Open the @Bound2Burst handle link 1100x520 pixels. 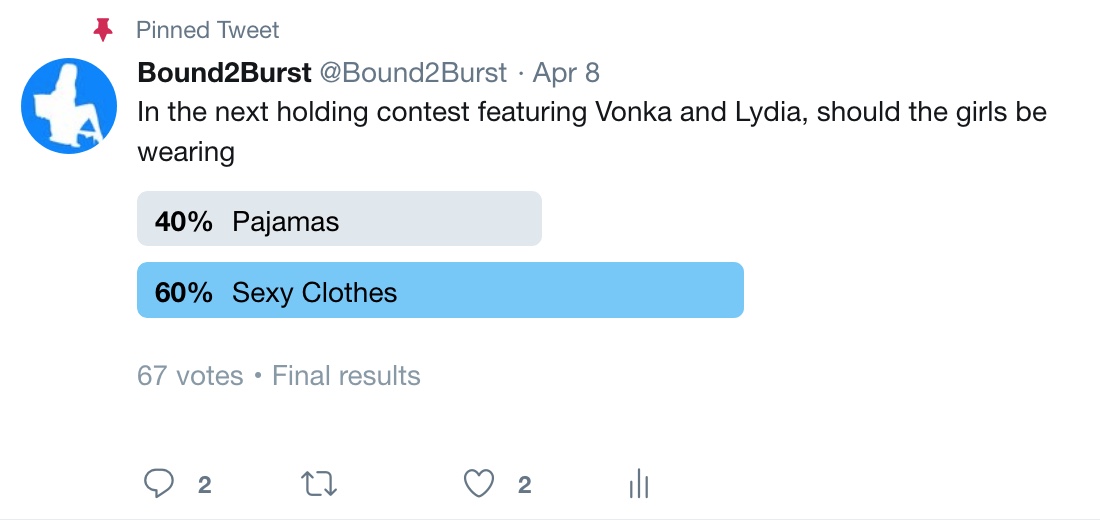coord(412,73)
